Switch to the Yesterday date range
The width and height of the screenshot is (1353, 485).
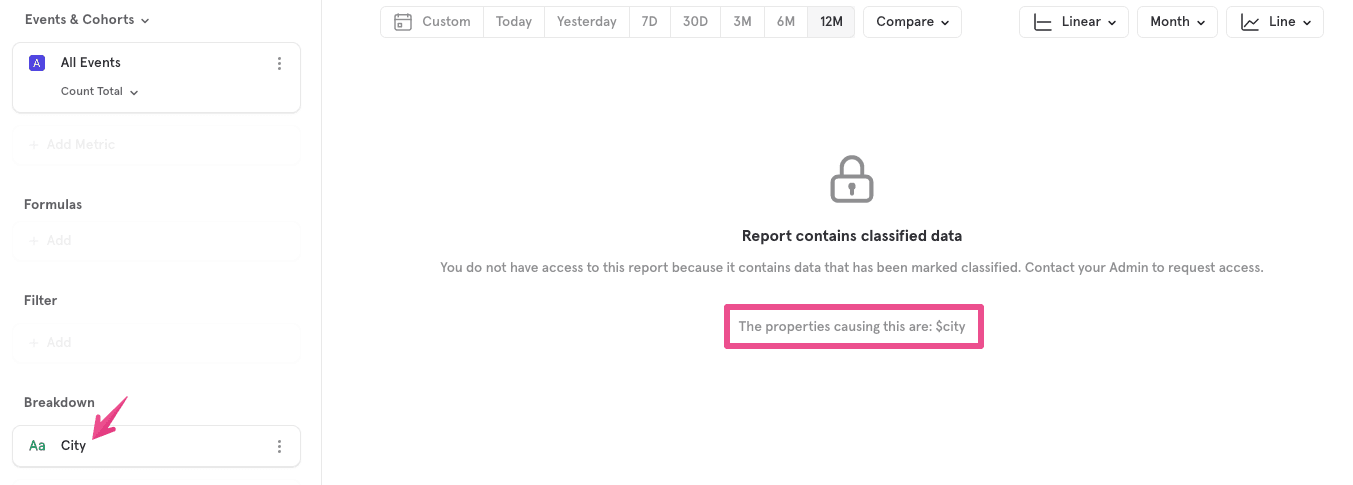pyautogui.click(x=587, y=22)
